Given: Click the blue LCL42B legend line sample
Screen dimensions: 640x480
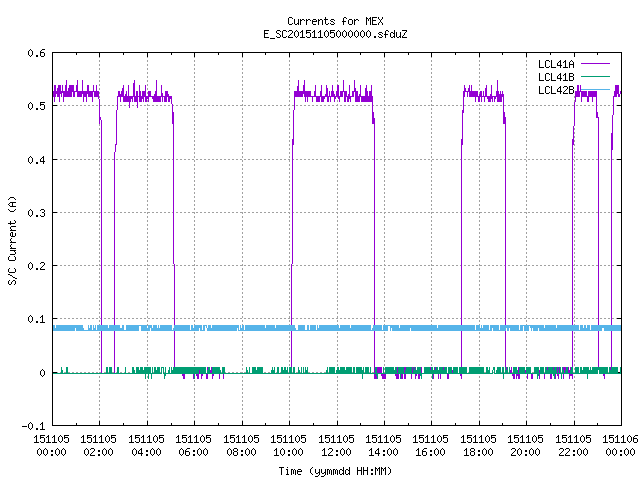Looking at the screenshot, I should [595, 89].
